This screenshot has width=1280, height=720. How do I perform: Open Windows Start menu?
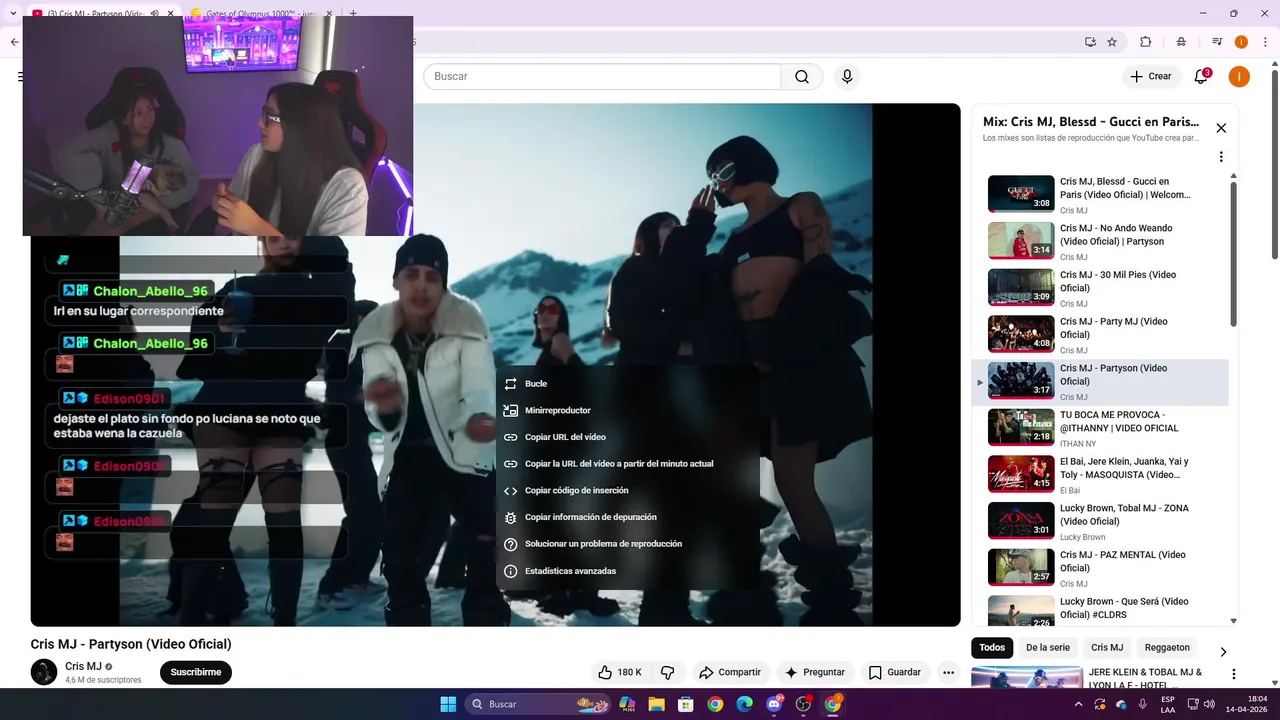(x=448, y=704)
